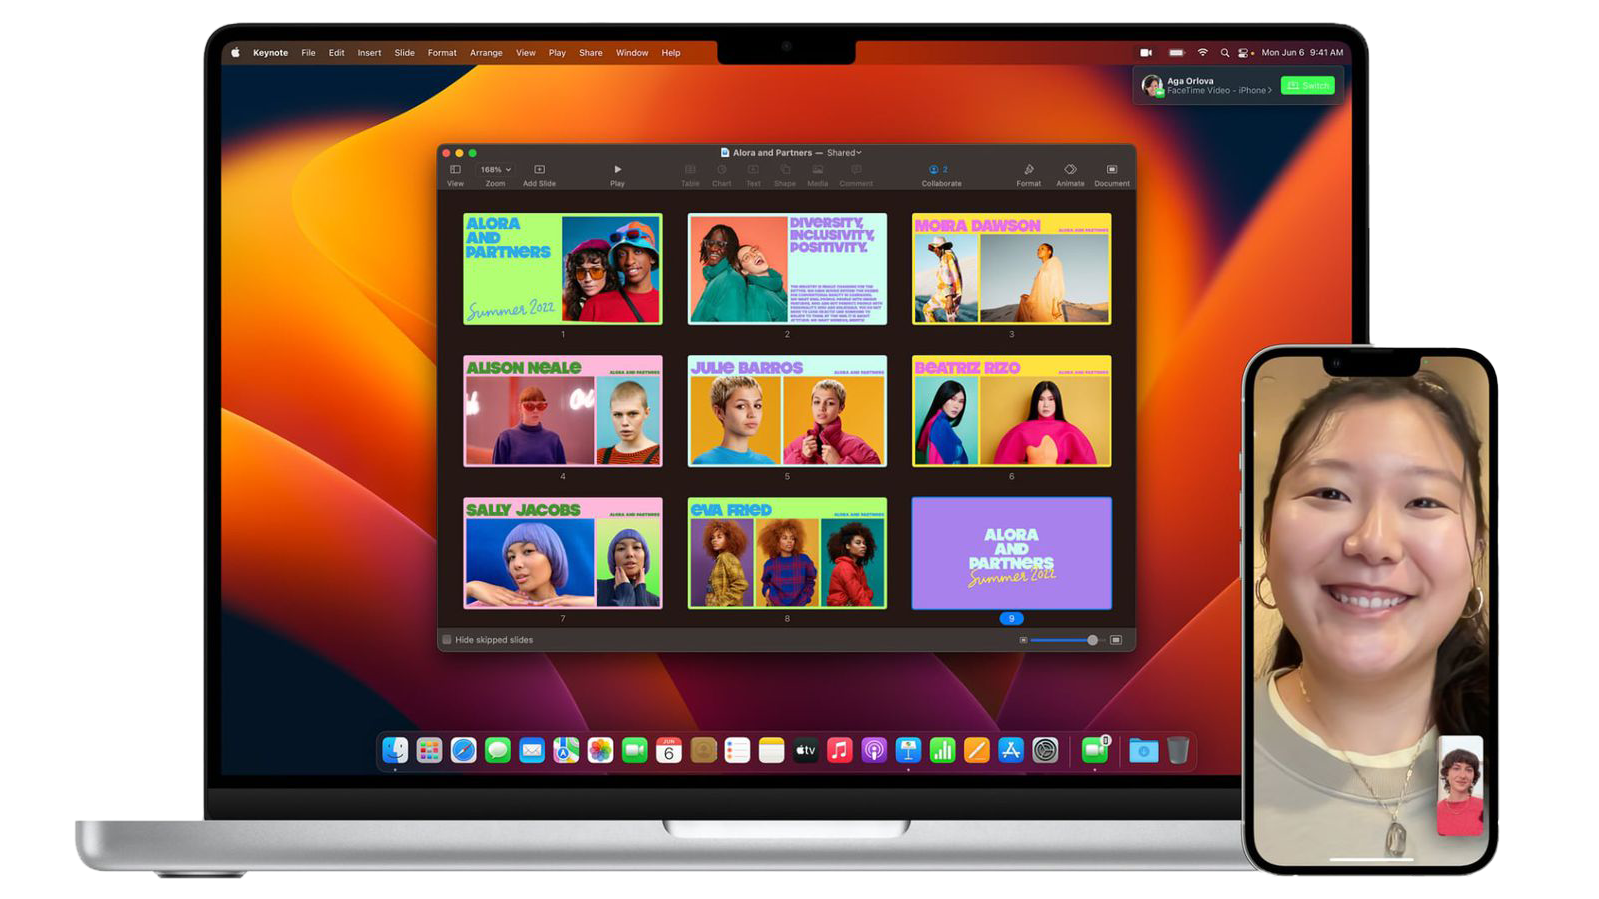Viewport: 1599px width, 899px height.
Task: Select the Moira Dawson slide thumbnail
Action: (1011, 268)
